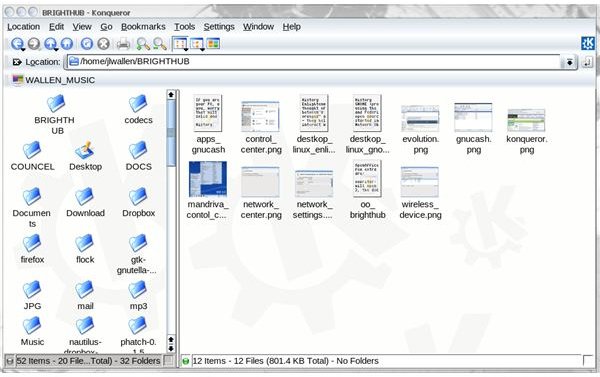
Task: Open Tree View mode dropdown arrow
Action: click(202, 50)
